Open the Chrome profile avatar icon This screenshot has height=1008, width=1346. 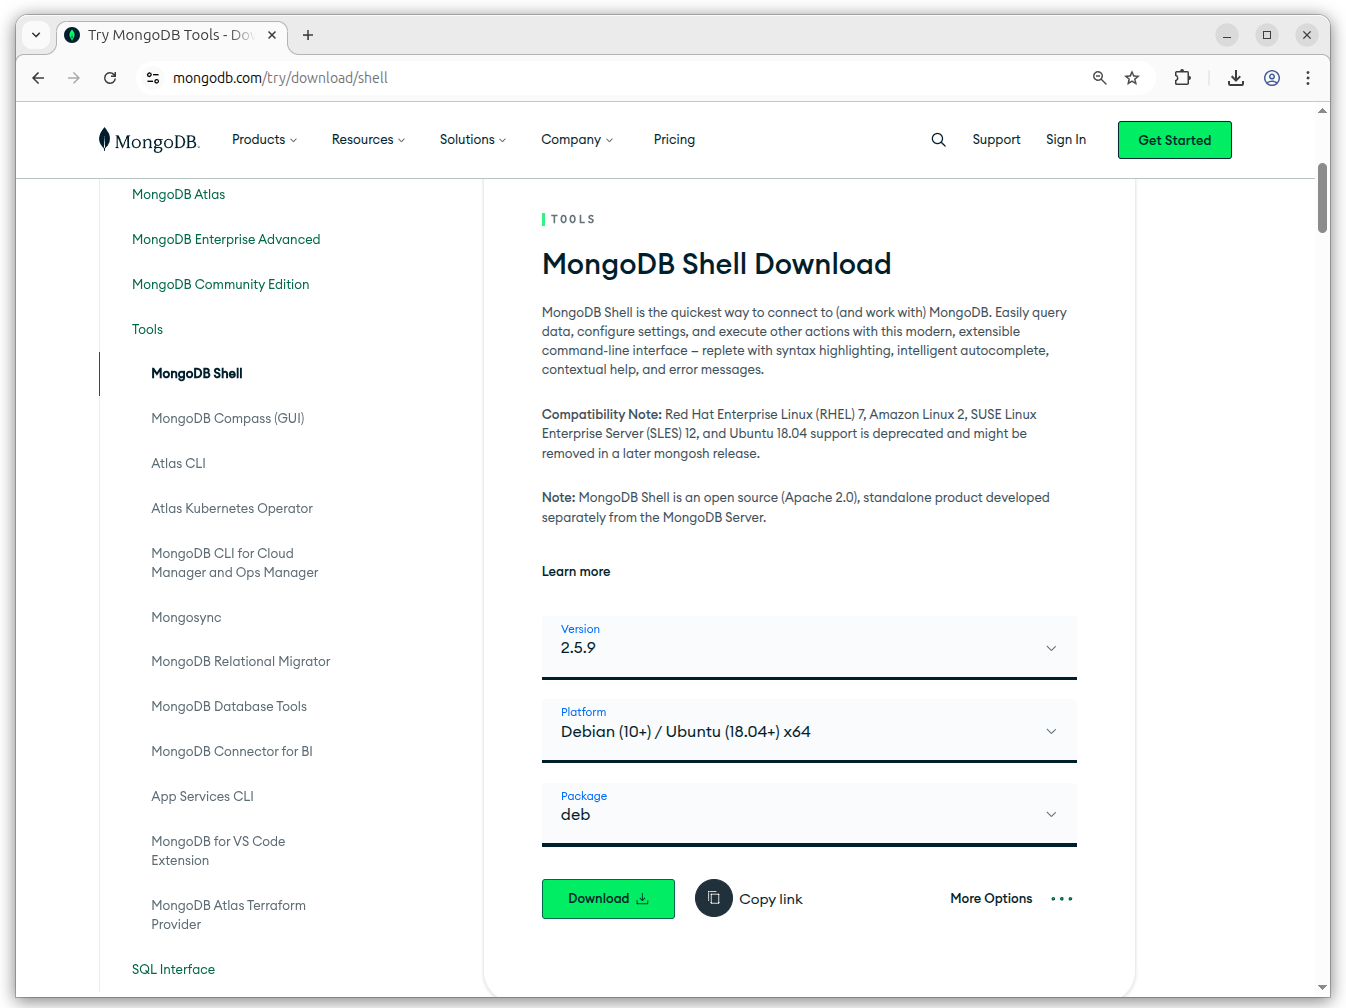pyautogui.click(x=1272, y=78)
